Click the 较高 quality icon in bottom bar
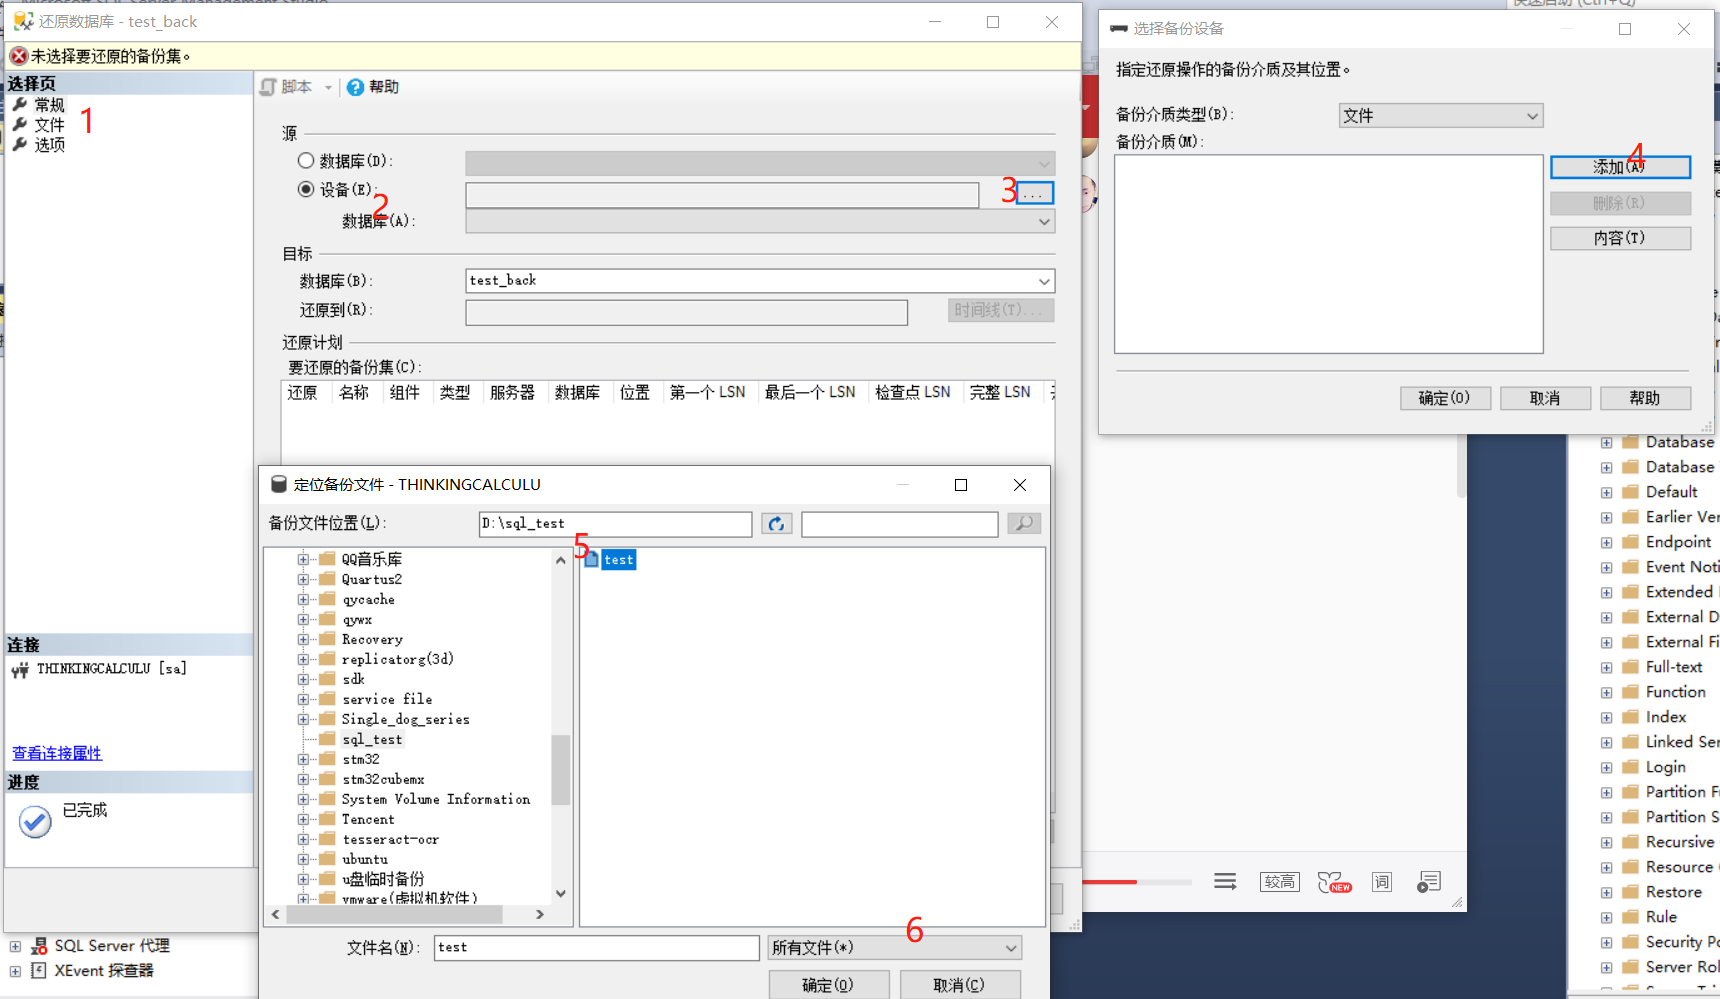The width and height of the screenshot is (1720, 999). coord(1279,882)
